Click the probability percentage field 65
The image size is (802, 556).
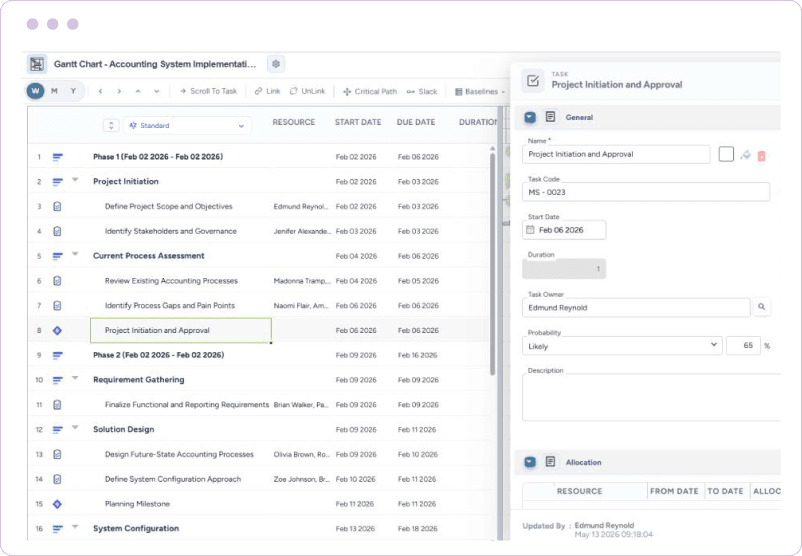coord(744,346)
